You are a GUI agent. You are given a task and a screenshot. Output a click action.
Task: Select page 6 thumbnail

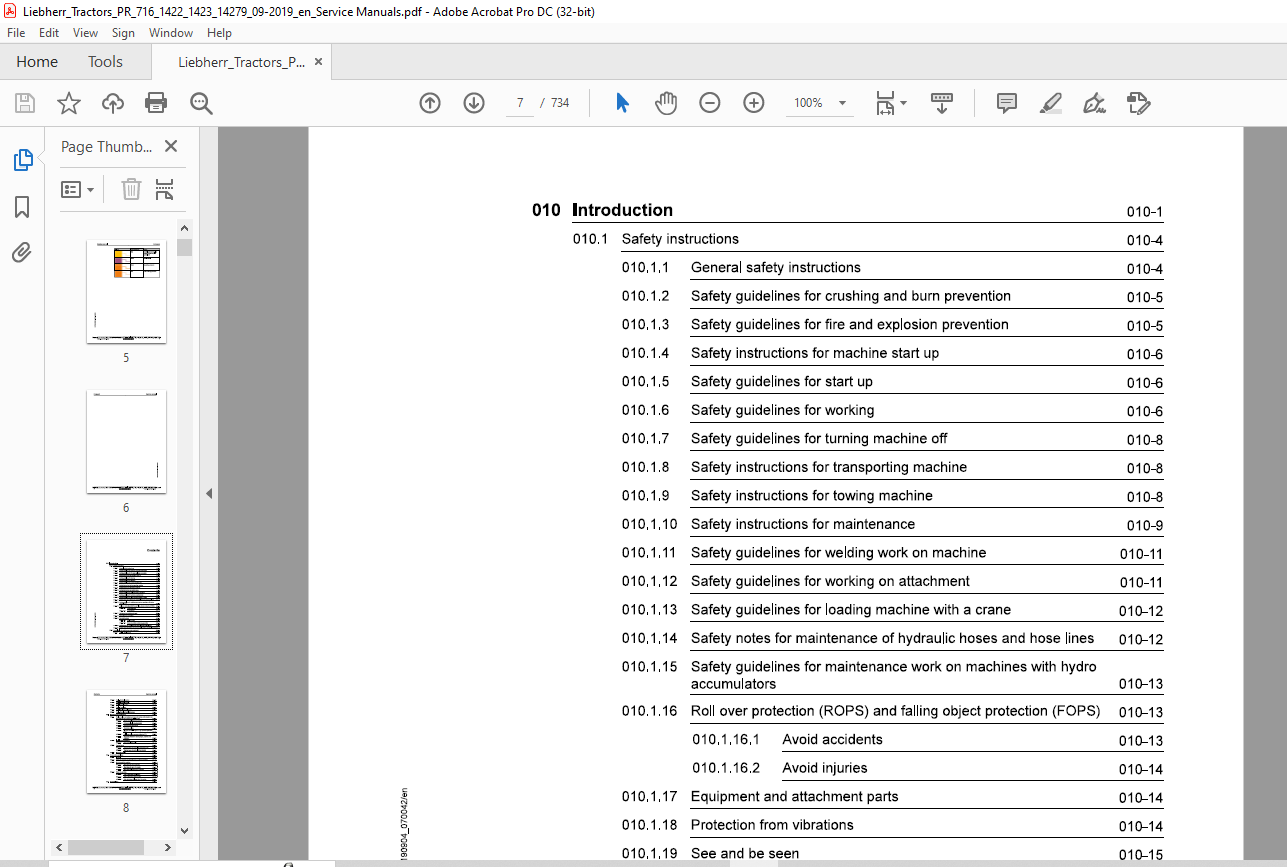[126, 441]
